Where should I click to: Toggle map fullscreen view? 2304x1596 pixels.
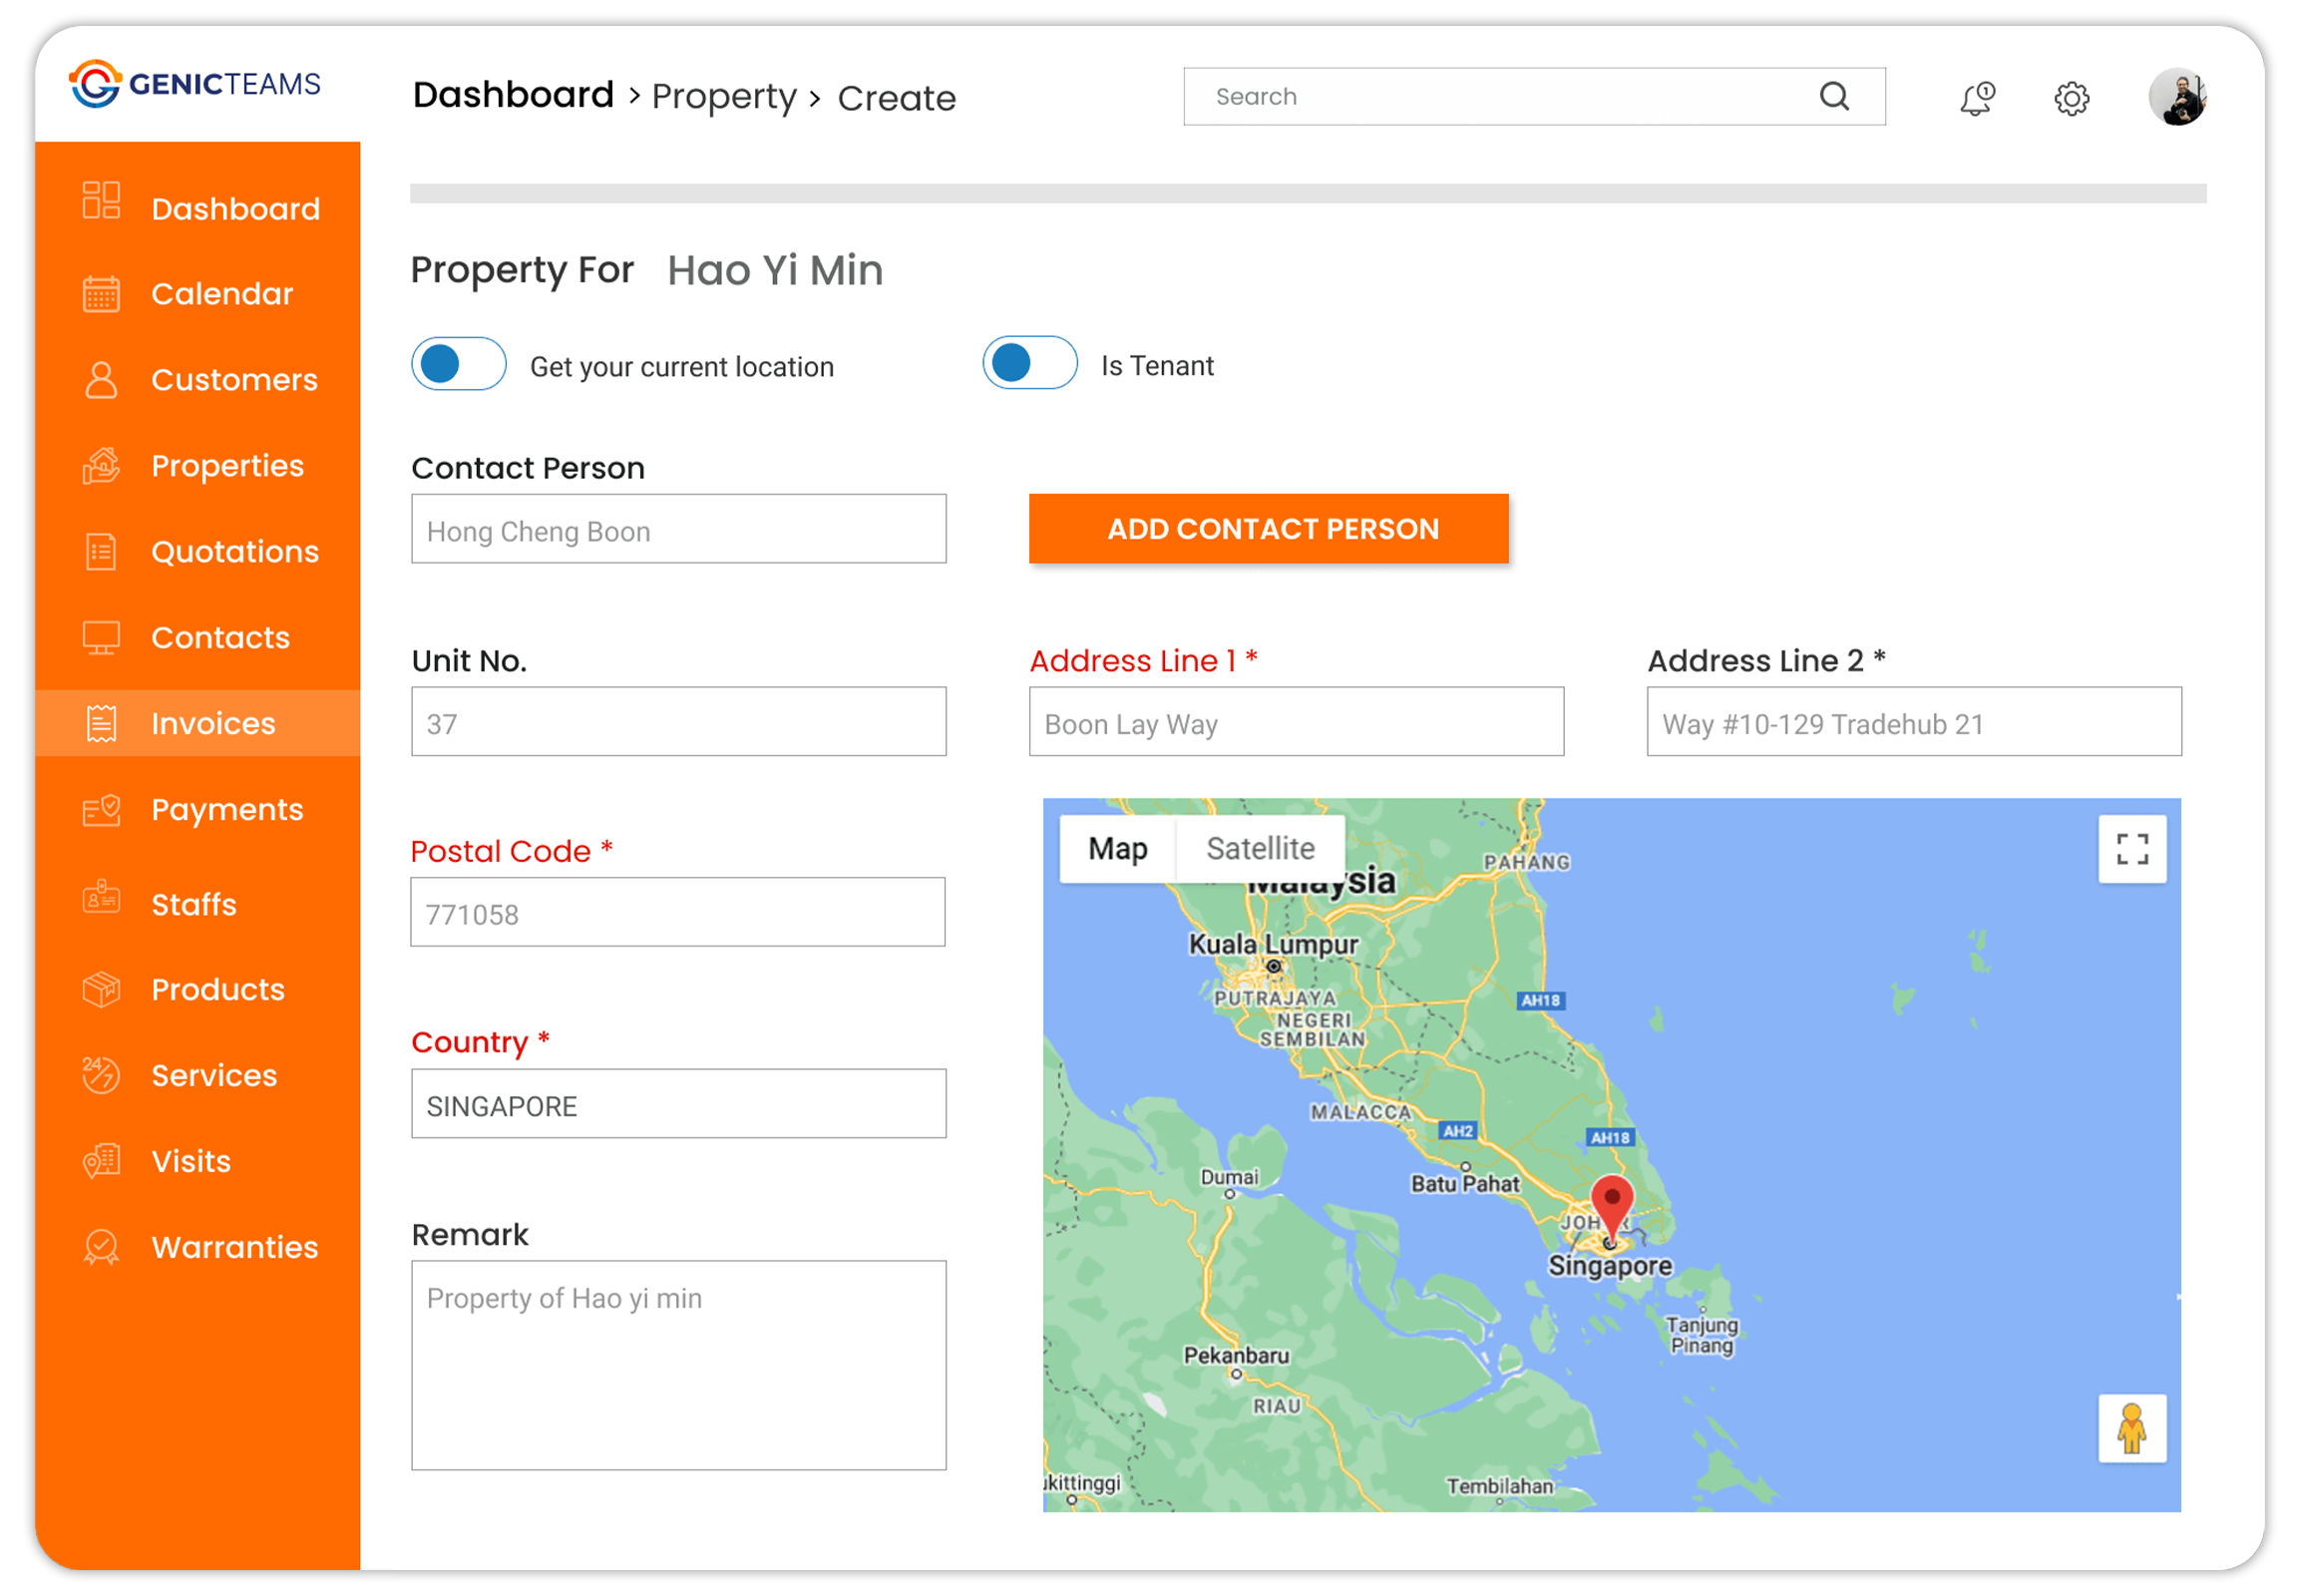tap(2132, 849)
